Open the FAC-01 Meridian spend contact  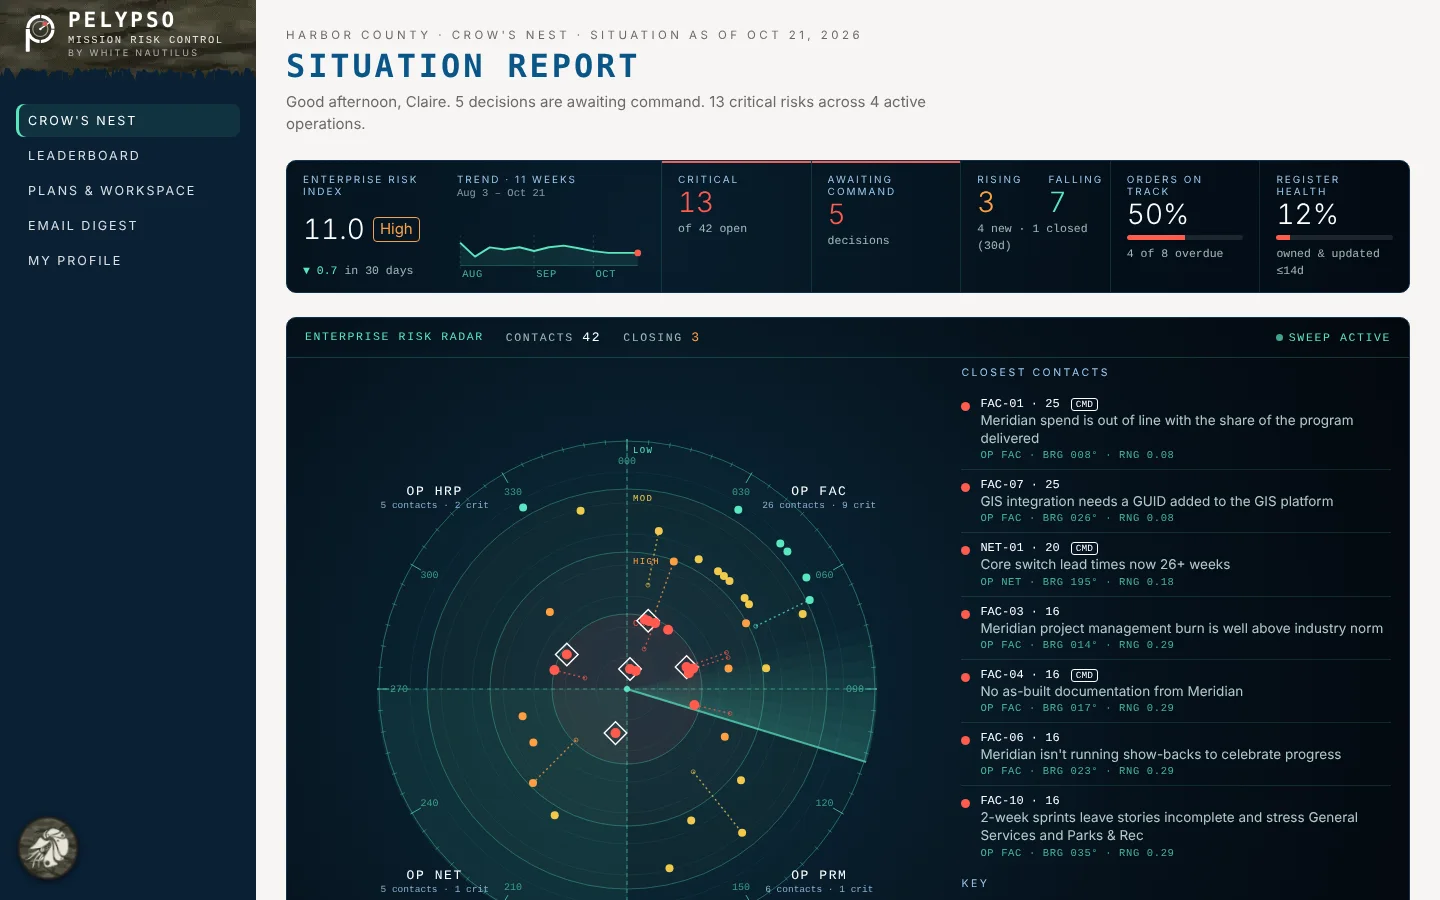click(x=1176, y=429)
